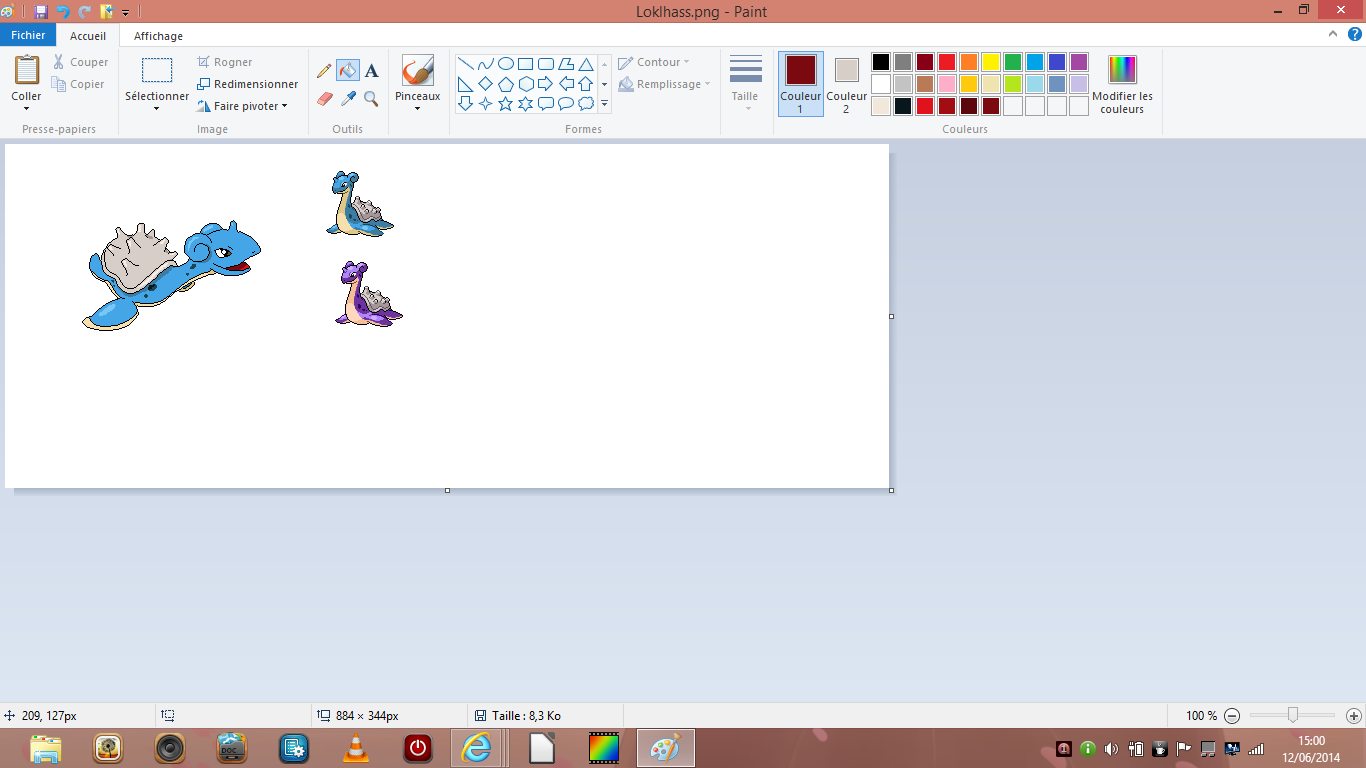Choose the Curve shape
The width and height of the screenshot is (1366, 768).
coord(486,64)
